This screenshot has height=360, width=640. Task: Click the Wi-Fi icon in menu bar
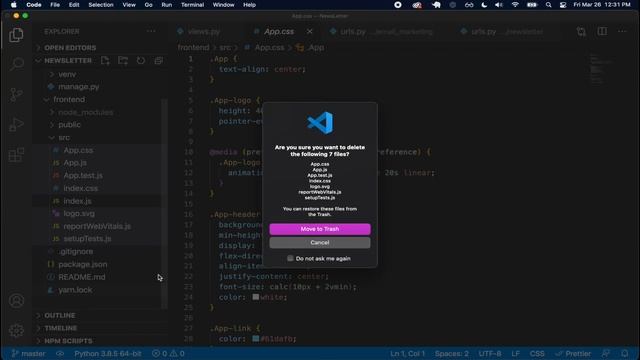point(515,5)
